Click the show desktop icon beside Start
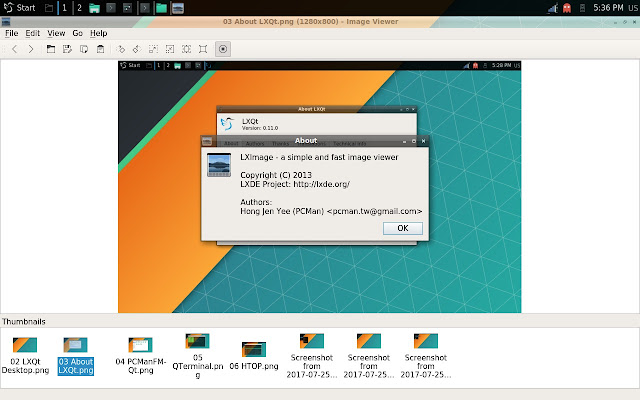Image resolution: width=640 pixels, height=400 pixels. pos(49,8)
